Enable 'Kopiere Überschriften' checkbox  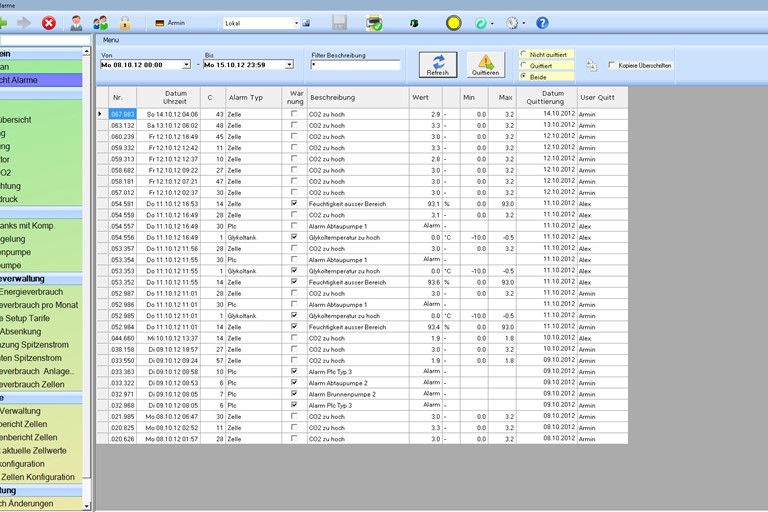tap(611, 65)
